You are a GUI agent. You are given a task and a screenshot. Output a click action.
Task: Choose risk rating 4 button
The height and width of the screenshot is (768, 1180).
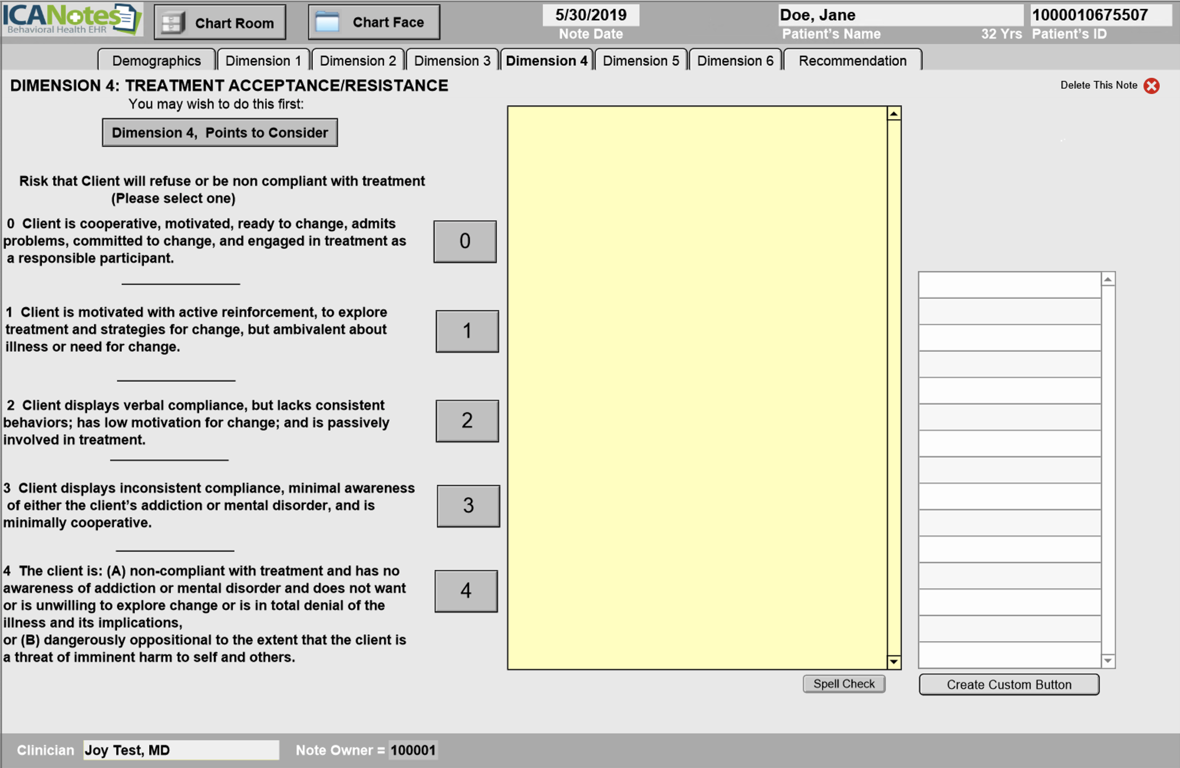pyautogui.click(x=466, y=591)
